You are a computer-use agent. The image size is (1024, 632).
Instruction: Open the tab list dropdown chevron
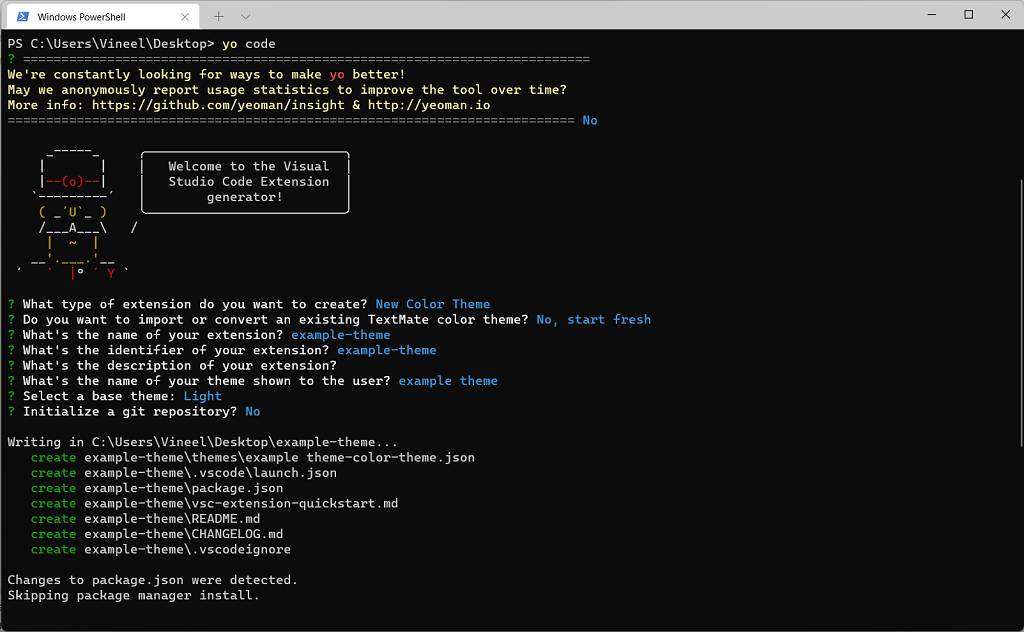246,16
